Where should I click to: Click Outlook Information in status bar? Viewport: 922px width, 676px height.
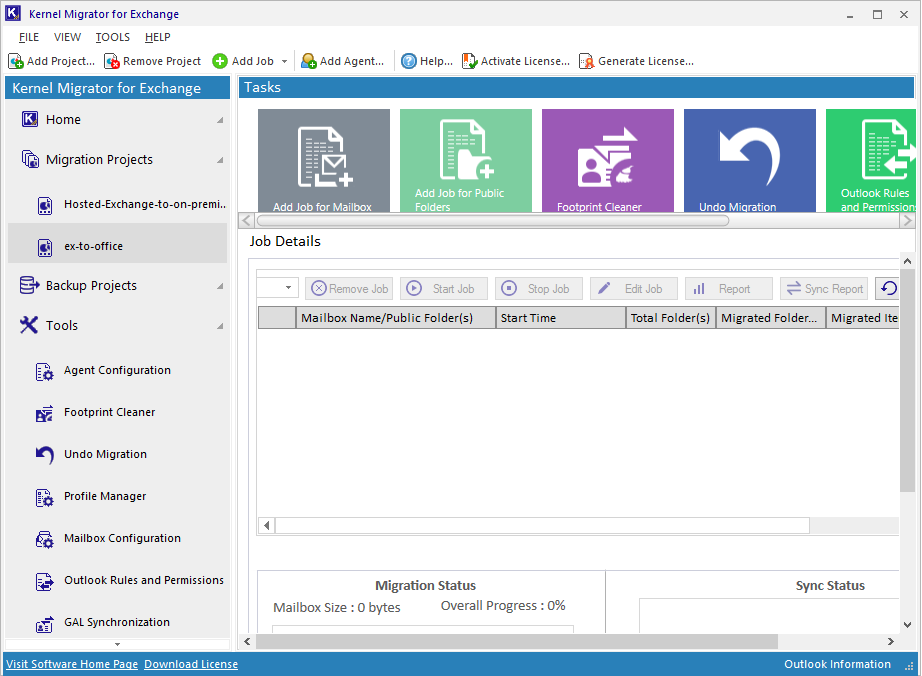point(837,664)
